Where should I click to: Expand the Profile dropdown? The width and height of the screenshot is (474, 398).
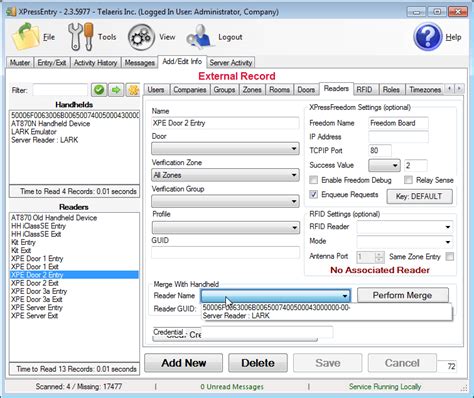click(225, 228)
